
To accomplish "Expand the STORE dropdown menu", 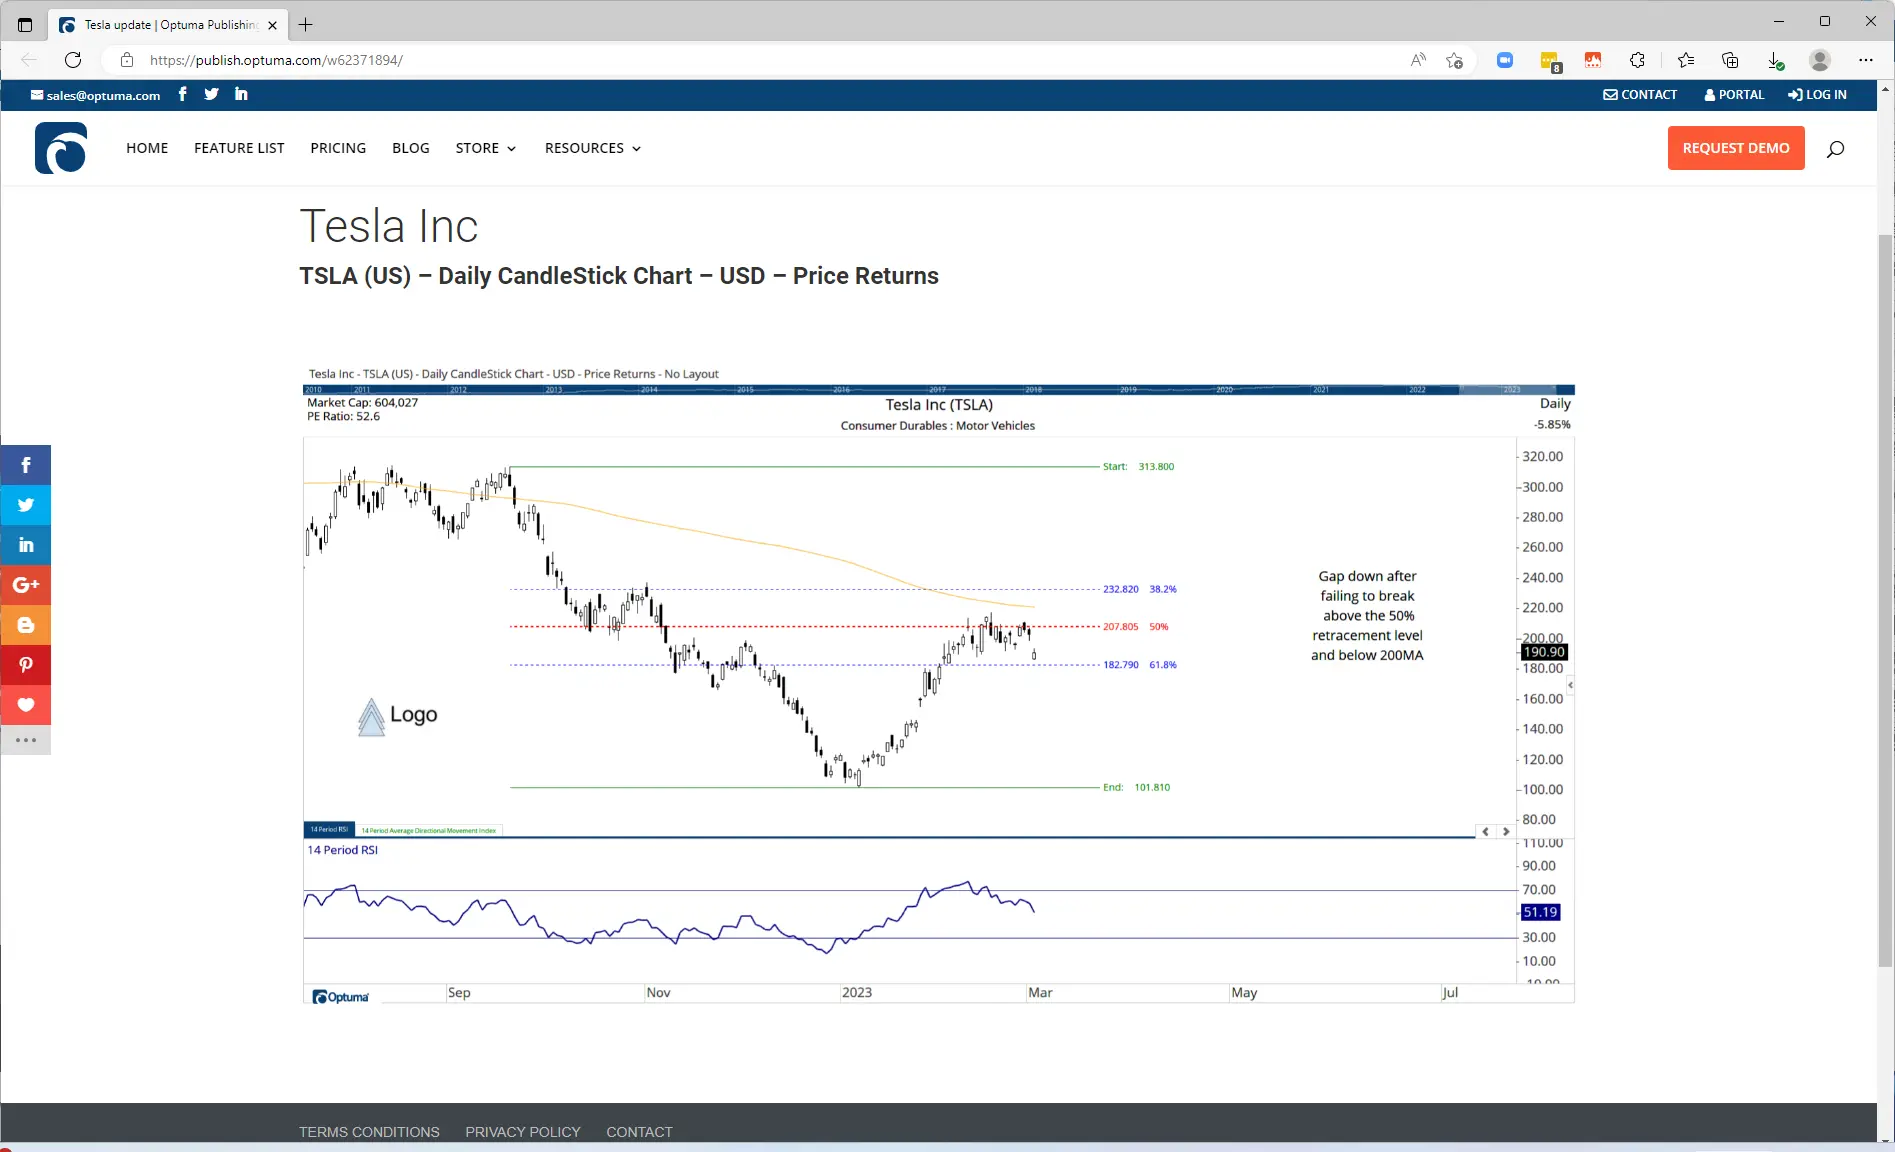I will pos(486,148).
